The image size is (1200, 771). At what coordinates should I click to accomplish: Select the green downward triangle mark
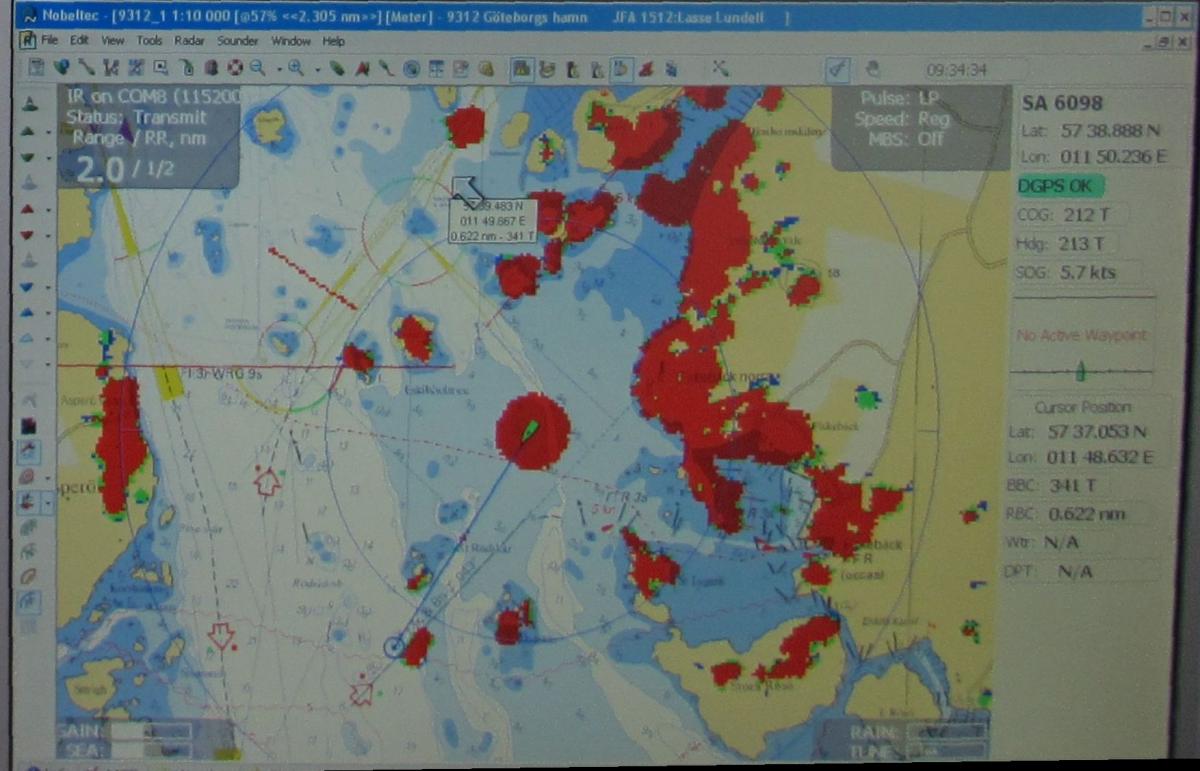point(28,157)
